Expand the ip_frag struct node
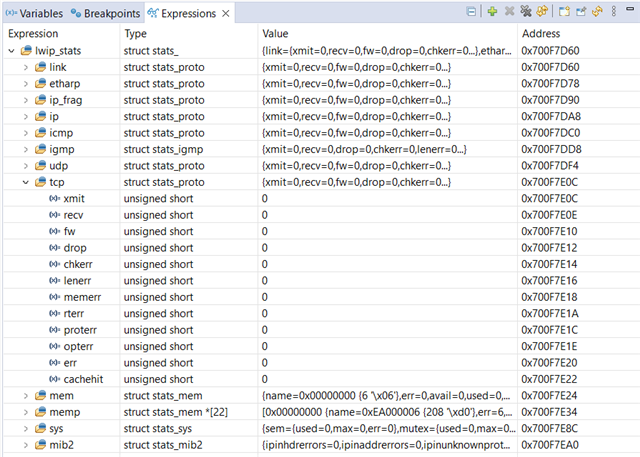Image resolution: width=640 pixels, height=457 pixels. pyautogui.click(x=26, y=100)
